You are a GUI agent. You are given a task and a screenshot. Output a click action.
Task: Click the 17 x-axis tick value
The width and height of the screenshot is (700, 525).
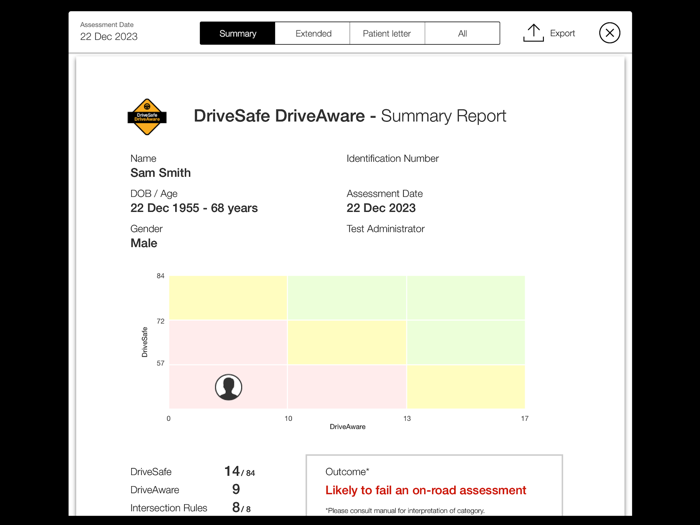click(x=525, y=418)
